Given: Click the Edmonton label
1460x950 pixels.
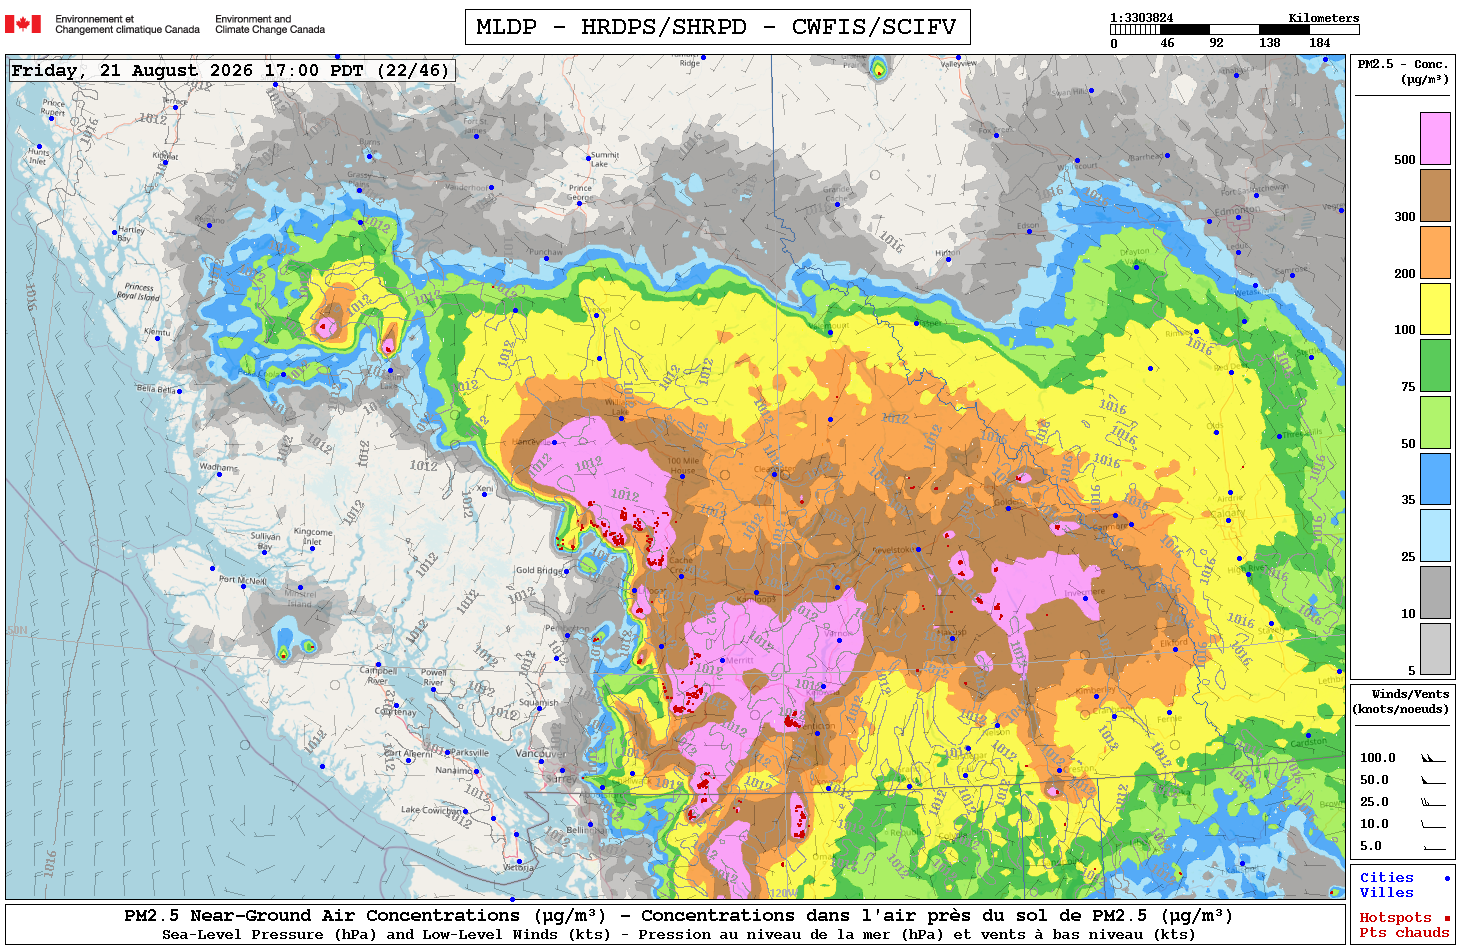Looking at the screenshot, I should point(1236,211).
